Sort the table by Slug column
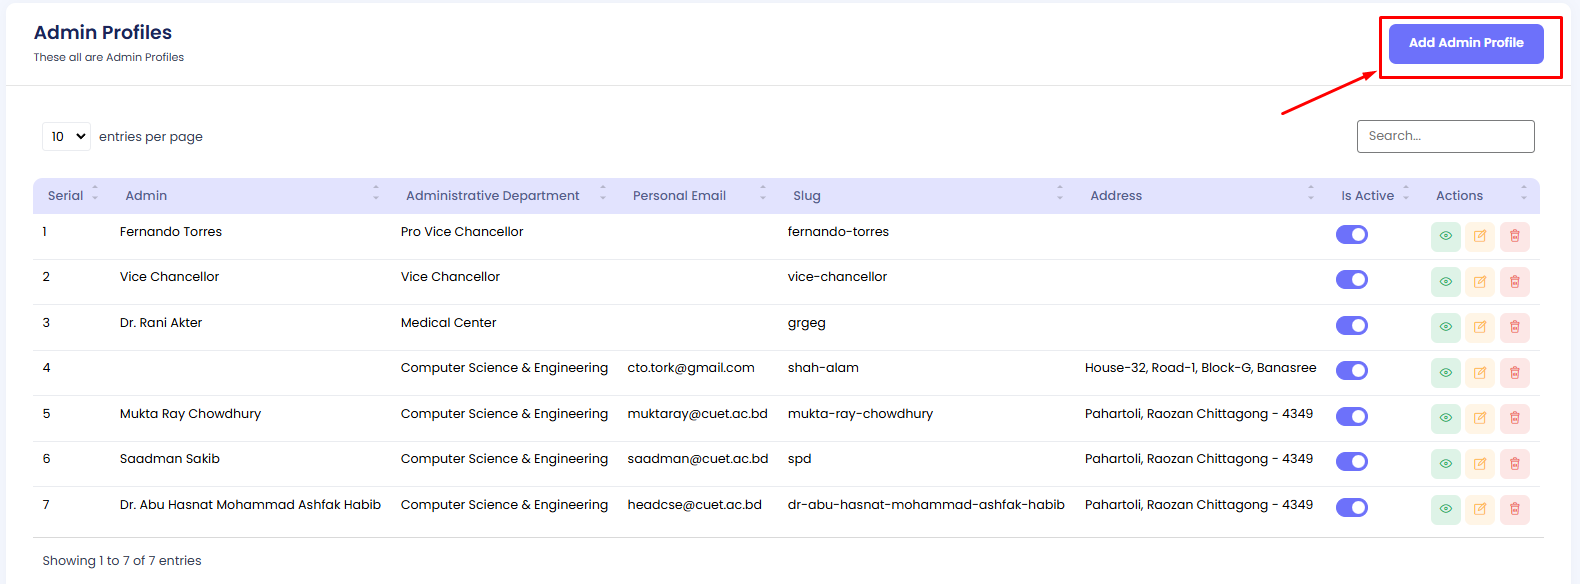This screenshot has width=1580, height=584. (x=806, y=196)
